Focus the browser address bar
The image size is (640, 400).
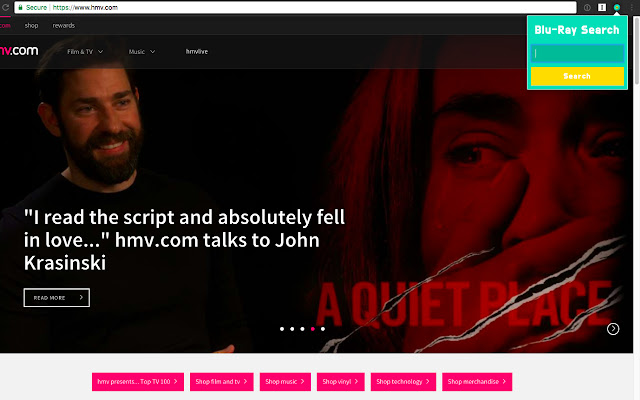pyautogui.click(x=295, y=7)
